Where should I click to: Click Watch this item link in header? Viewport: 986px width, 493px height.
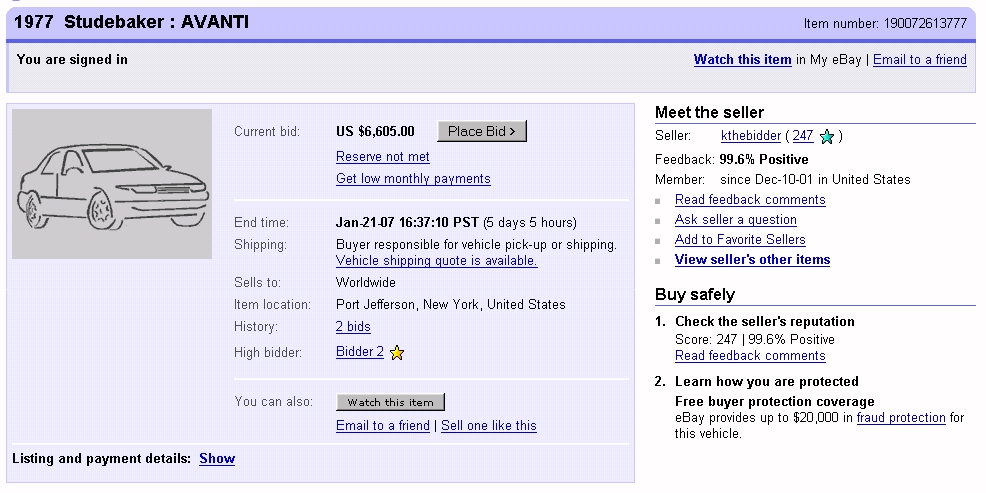point(742,60)
